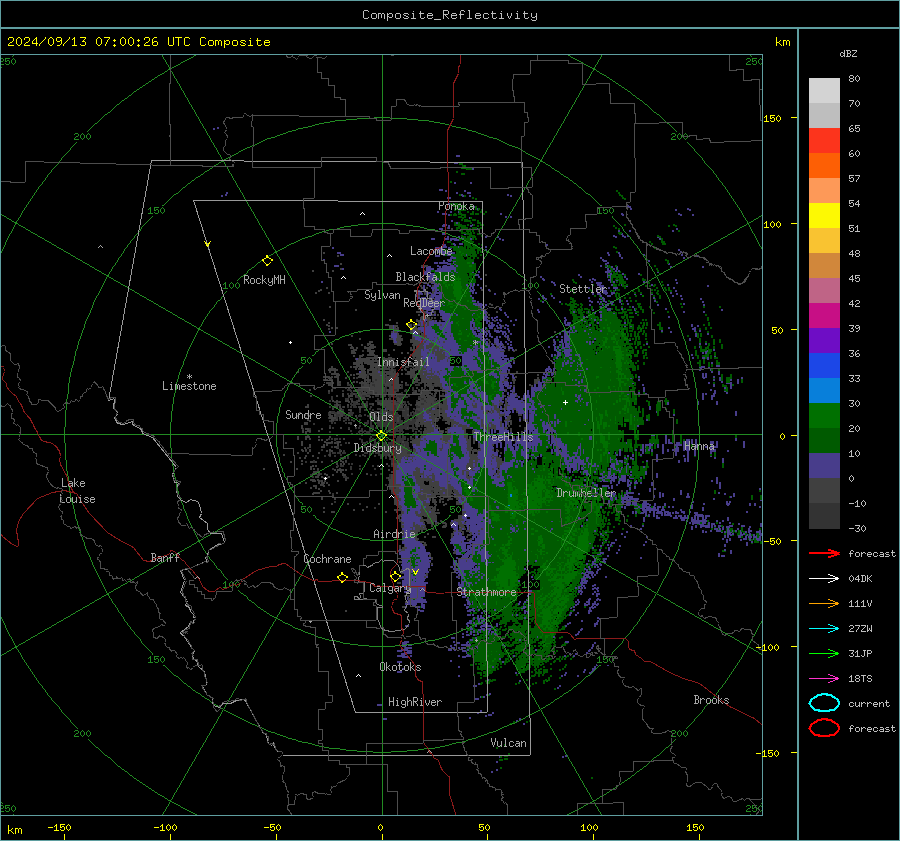Click the yellow radar site marker at Didsbury

381,436
